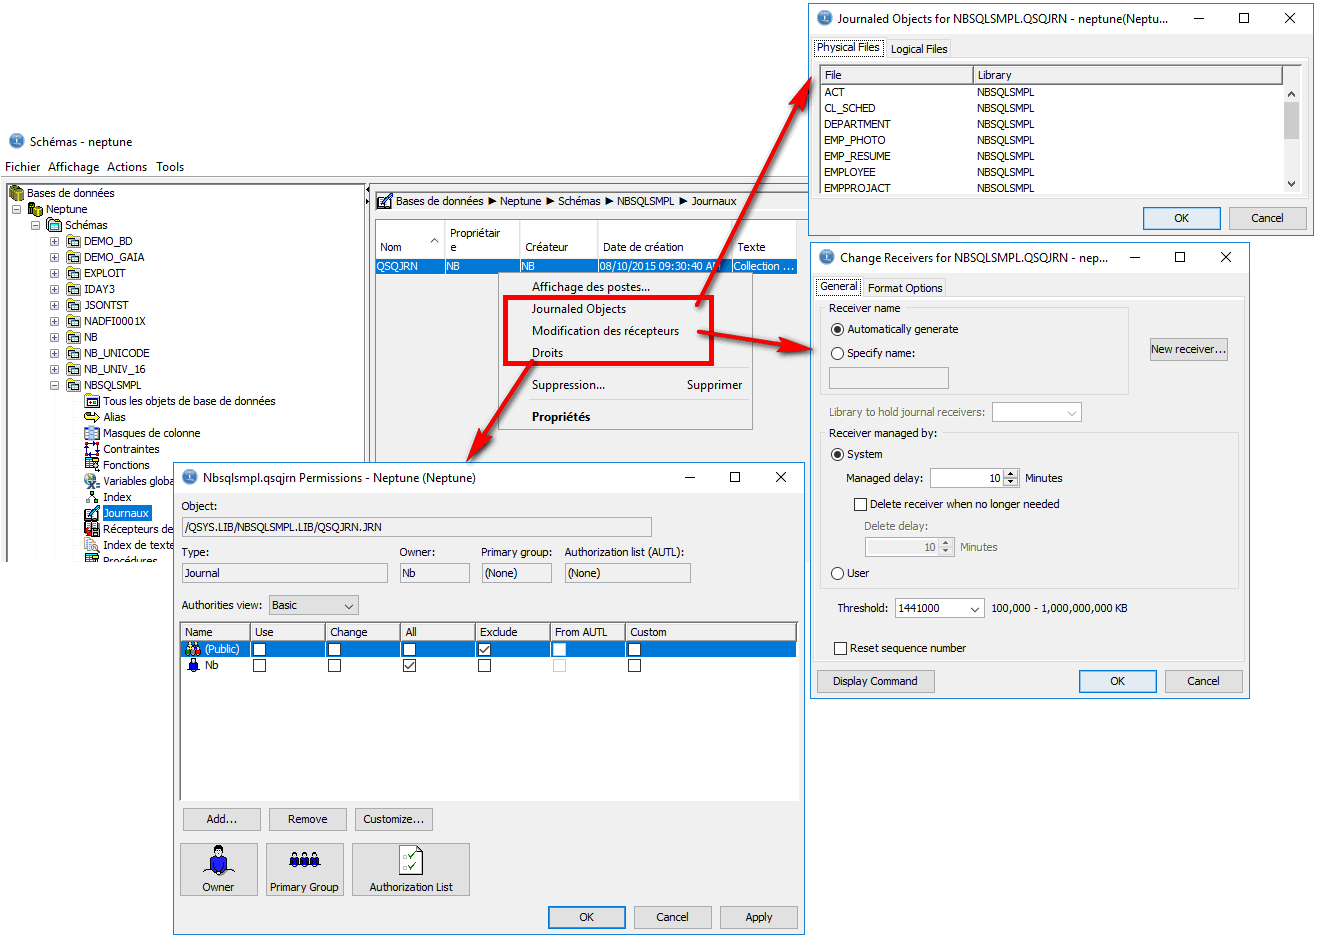Select the Specify name radio button
Screen dimensions: 1319x938
coord(838,353)
